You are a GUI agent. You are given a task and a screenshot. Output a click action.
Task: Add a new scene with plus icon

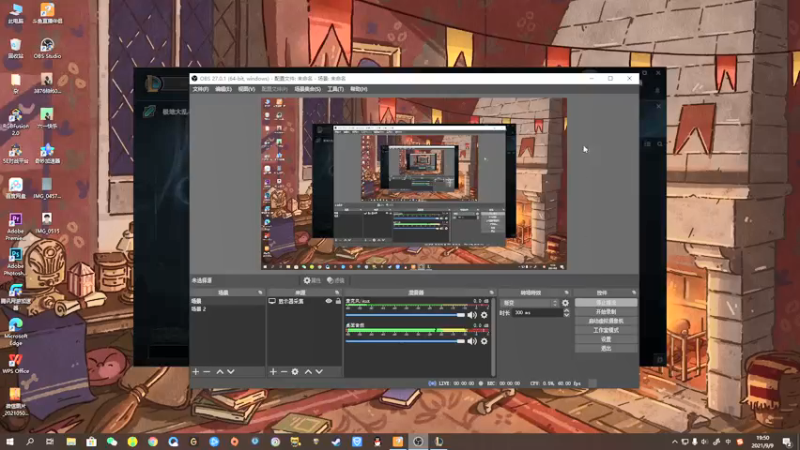(x=196, y=372)
